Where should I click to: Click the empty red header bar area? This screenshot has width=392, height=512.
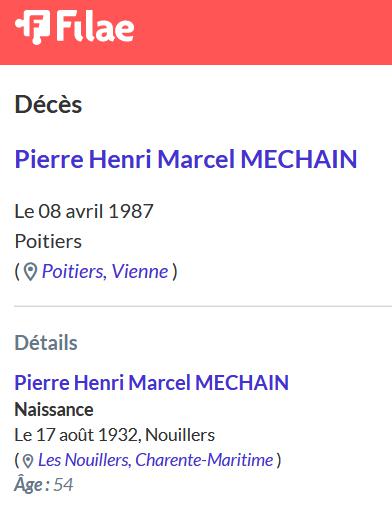pyautogui.click(x=263, y=32)
